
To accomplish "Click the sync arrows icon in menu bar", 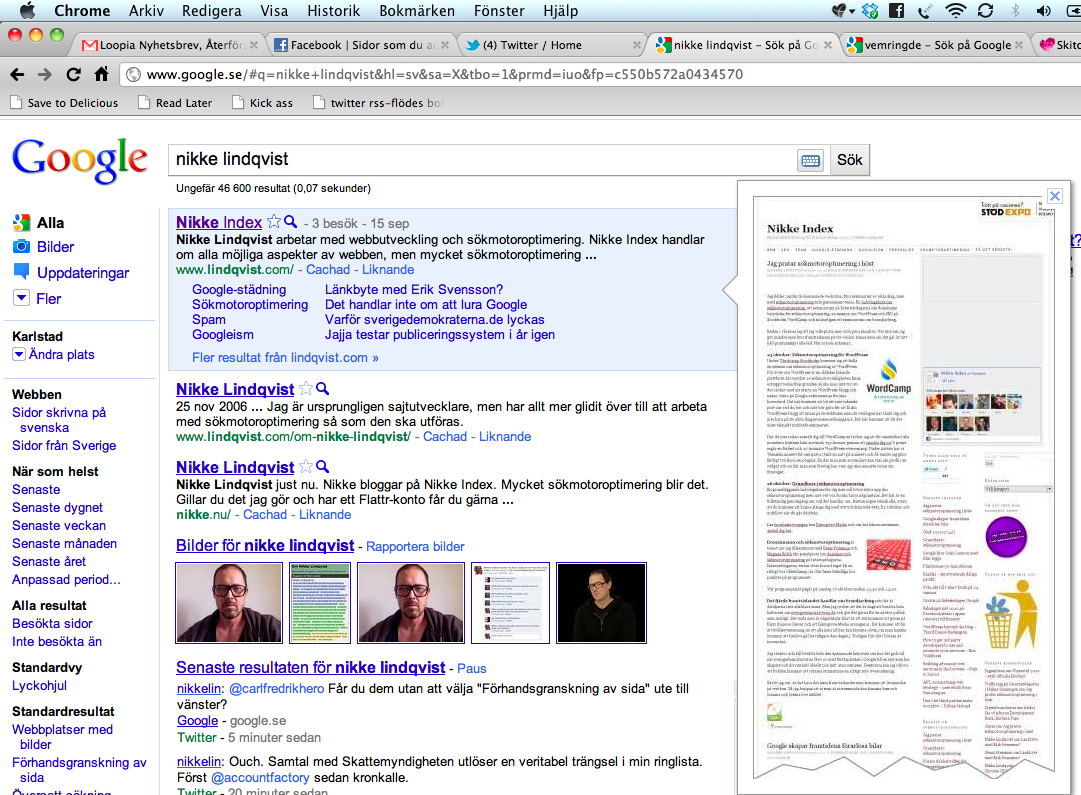I will [985, 10].
